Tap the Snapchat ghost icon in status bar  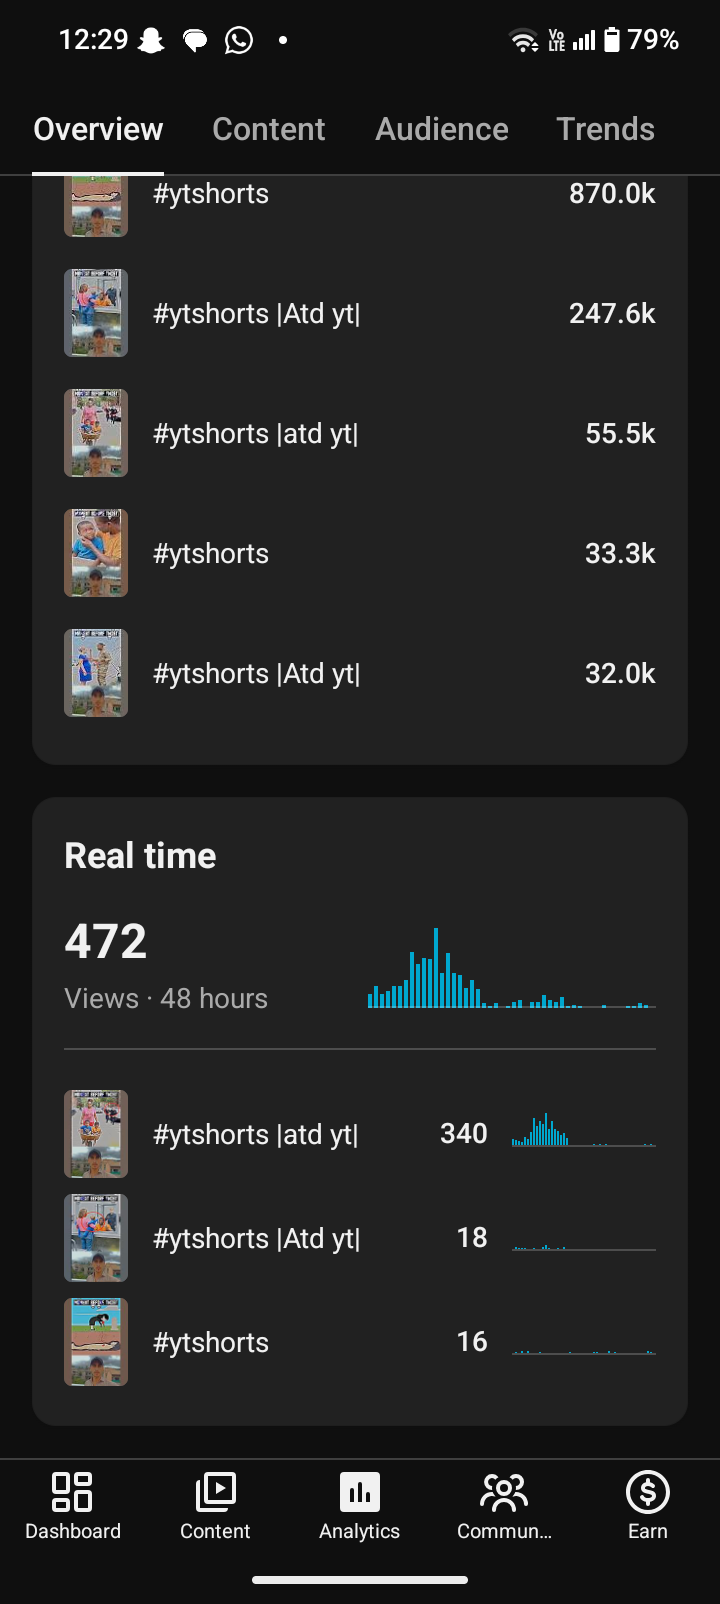pos(151,40)
